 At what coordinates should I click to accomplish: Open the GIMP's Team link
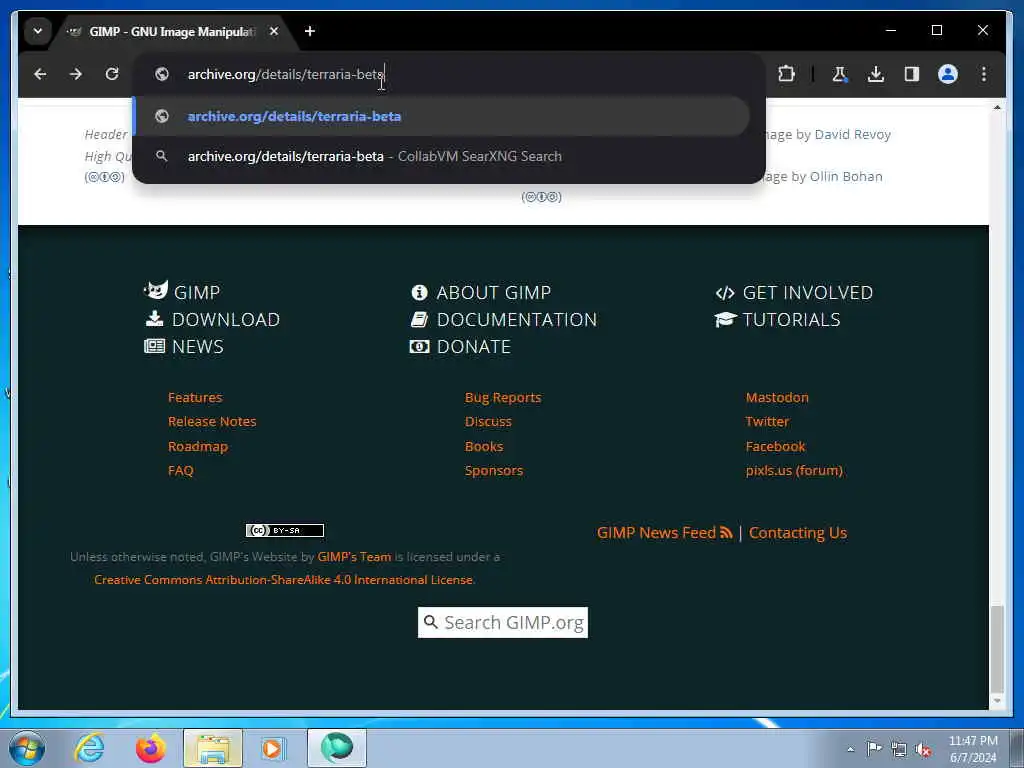(354, 556)
